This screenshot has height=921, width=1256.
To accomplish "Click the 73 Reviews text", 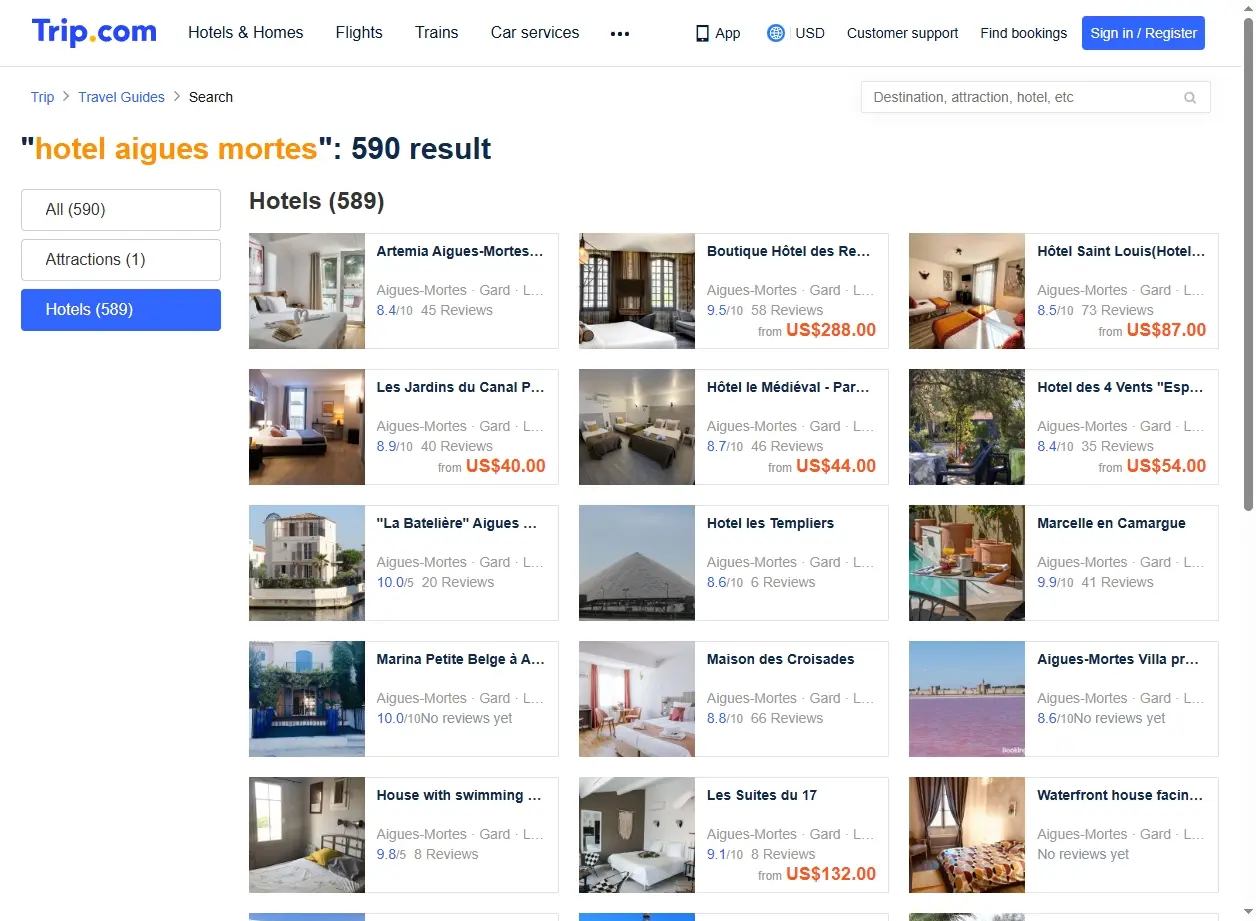I will (1117, 311).
